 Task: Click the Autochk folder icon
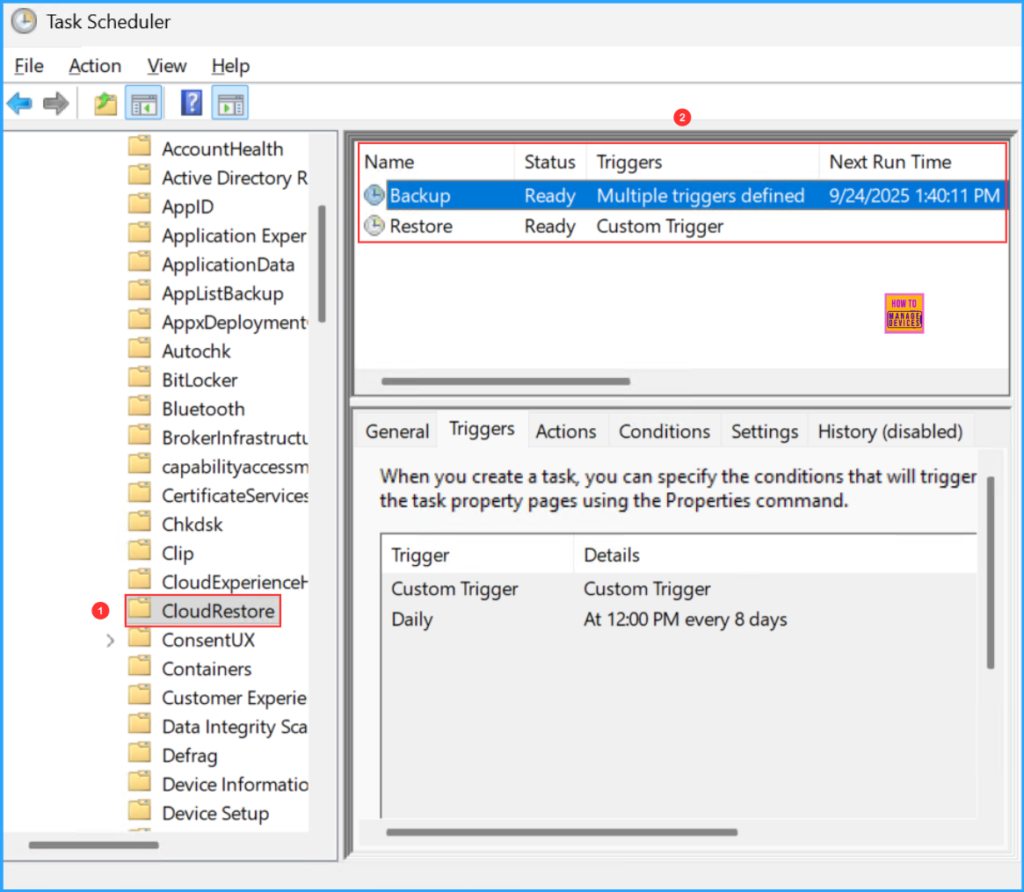pos(140,348)
